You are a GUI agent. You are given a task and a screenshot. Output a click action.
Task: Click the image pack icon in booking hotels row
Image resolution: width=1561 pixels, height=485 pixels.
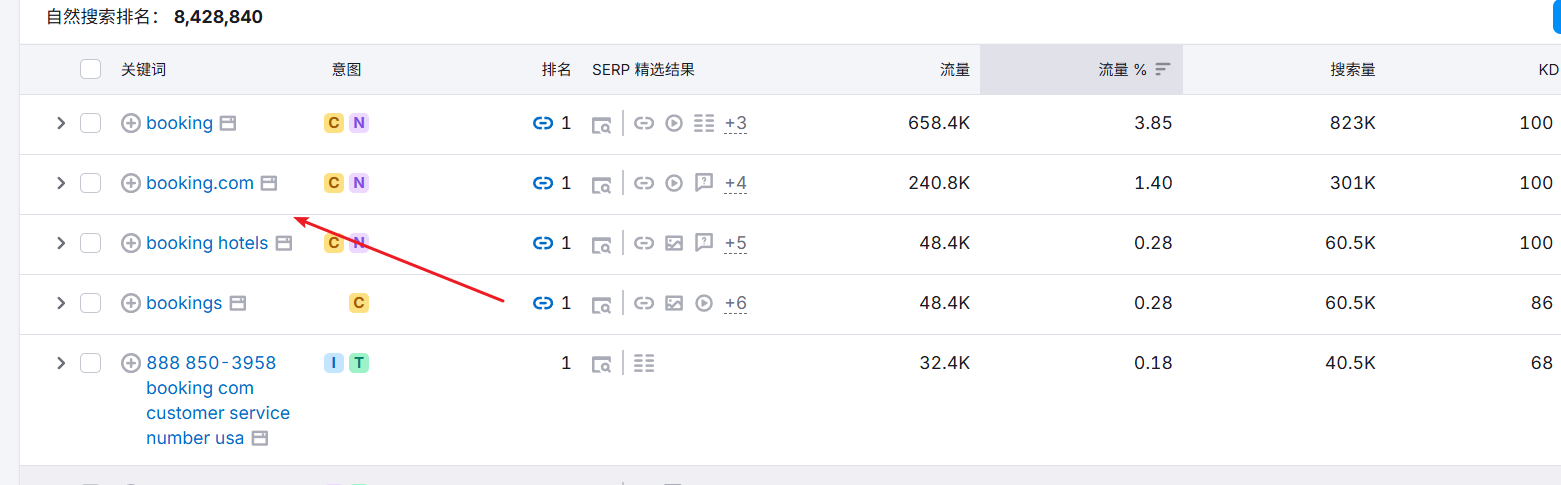[674, 243]
